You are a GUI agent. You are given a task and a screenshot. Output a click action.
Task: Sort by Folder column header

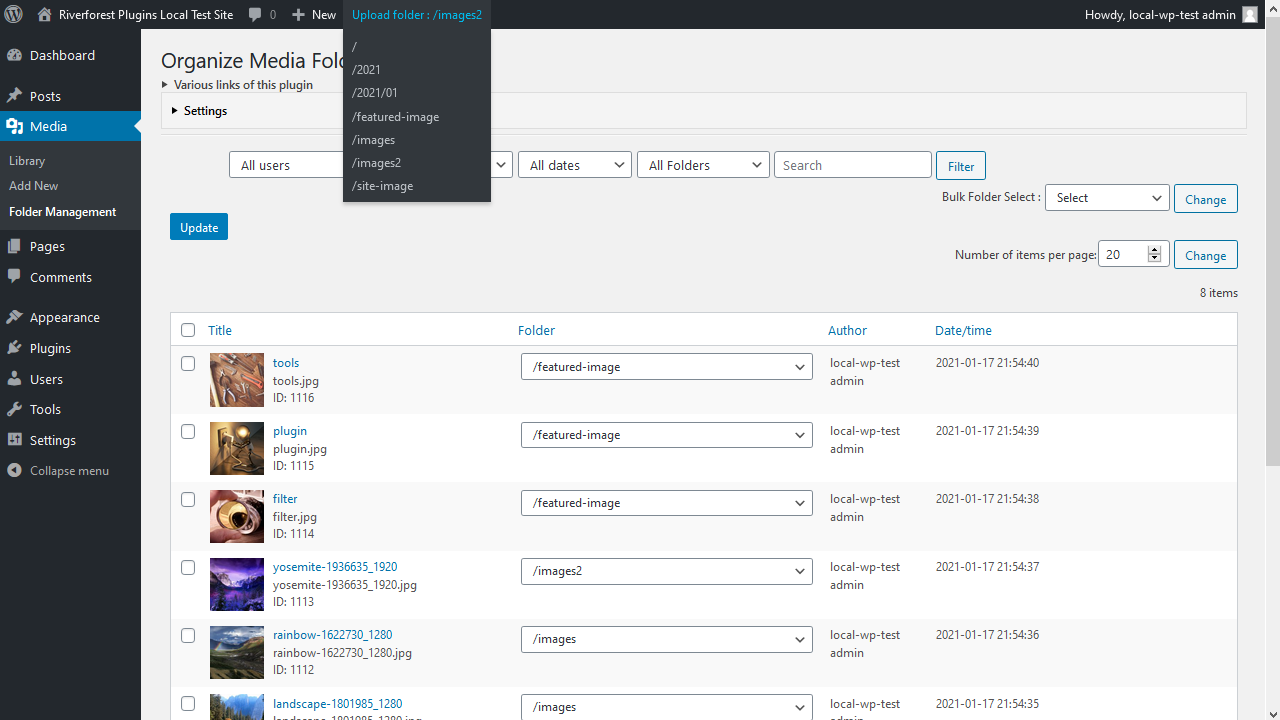click(536, 330)
